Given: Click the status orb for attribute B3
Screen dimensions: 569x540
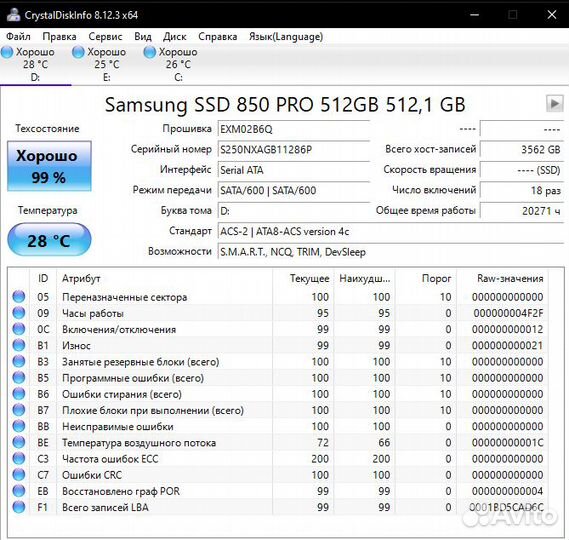Looking at the screenshot, I should [x=19, y=361].
